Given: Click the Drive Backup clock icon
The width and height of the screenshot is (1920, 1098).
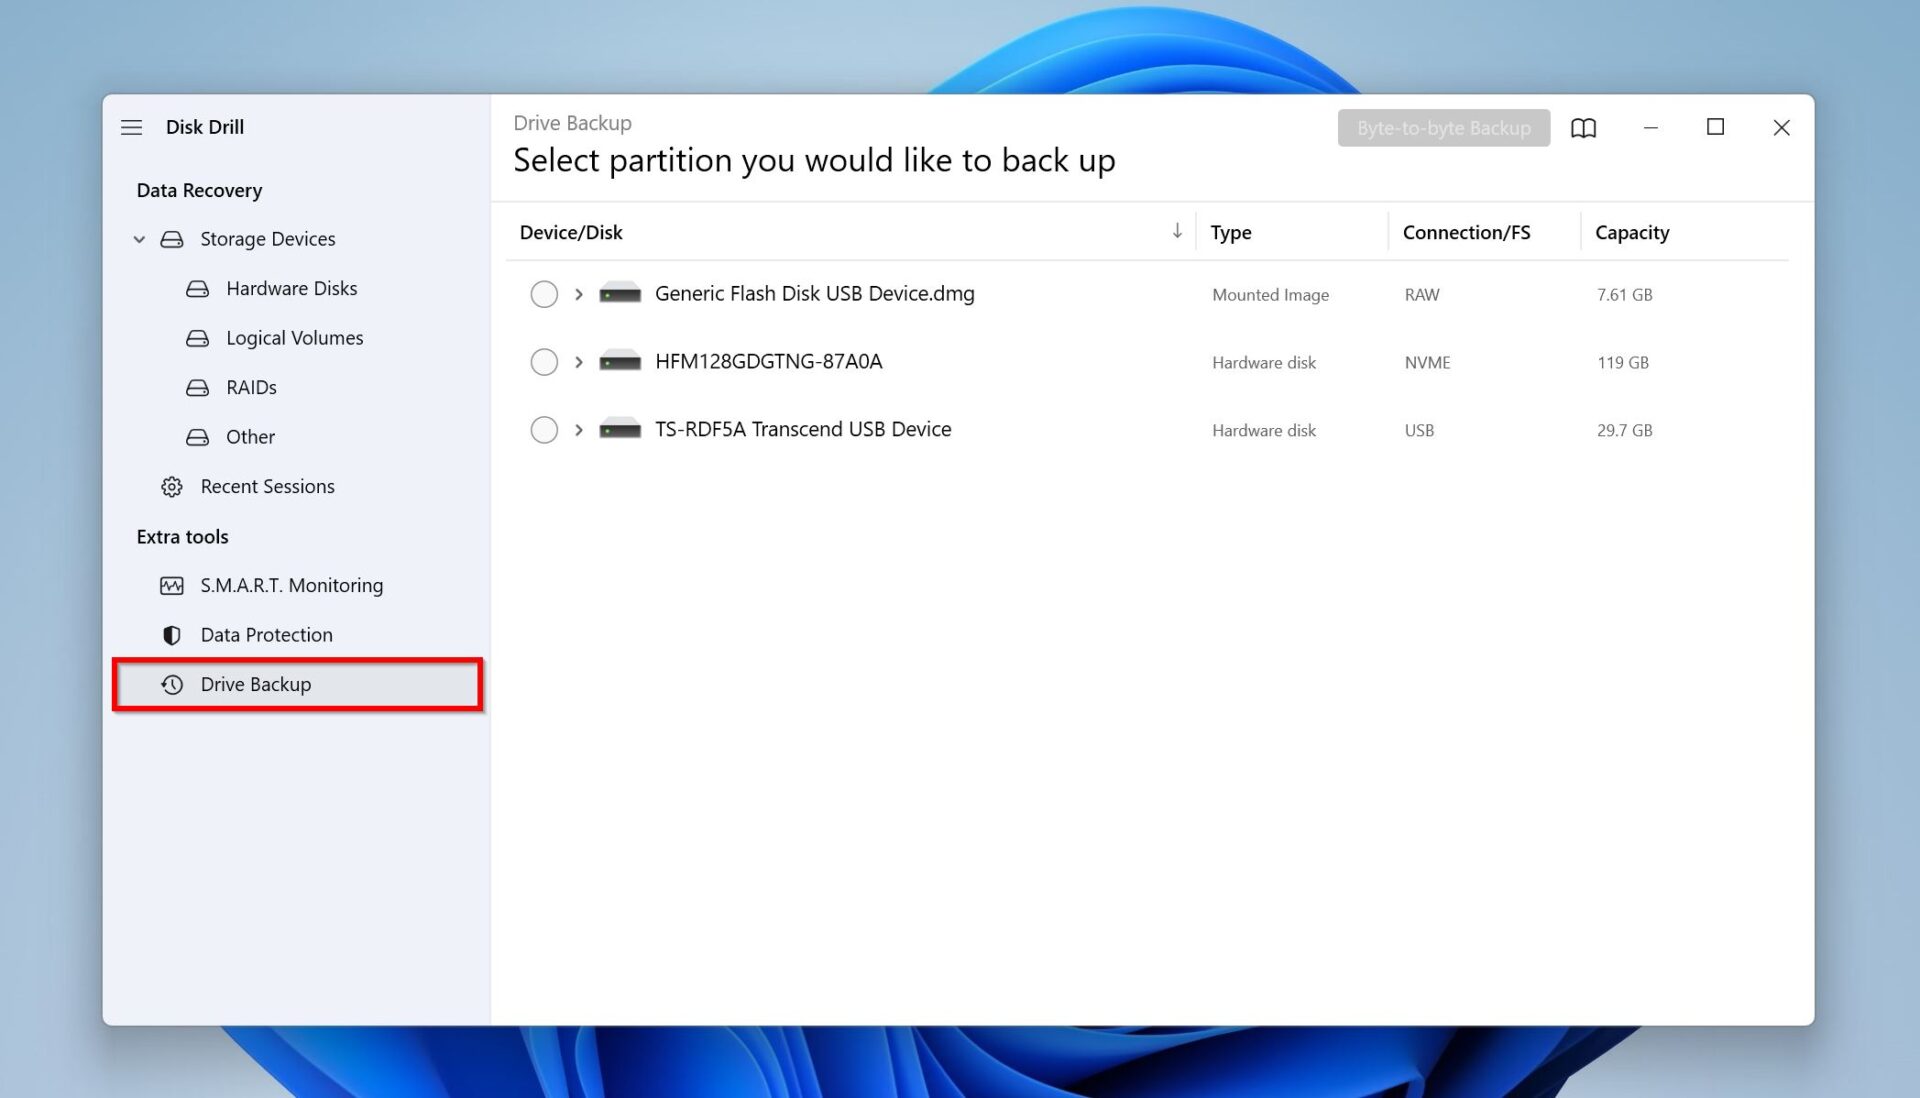Looking at the screenshot, I should point(172,685).
